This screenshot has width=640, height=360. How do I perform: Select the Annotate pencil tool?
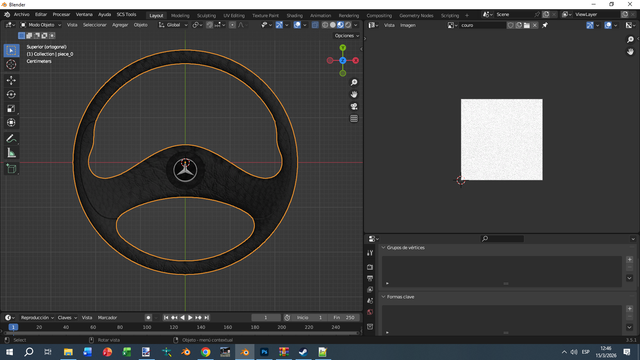(11, 139)
